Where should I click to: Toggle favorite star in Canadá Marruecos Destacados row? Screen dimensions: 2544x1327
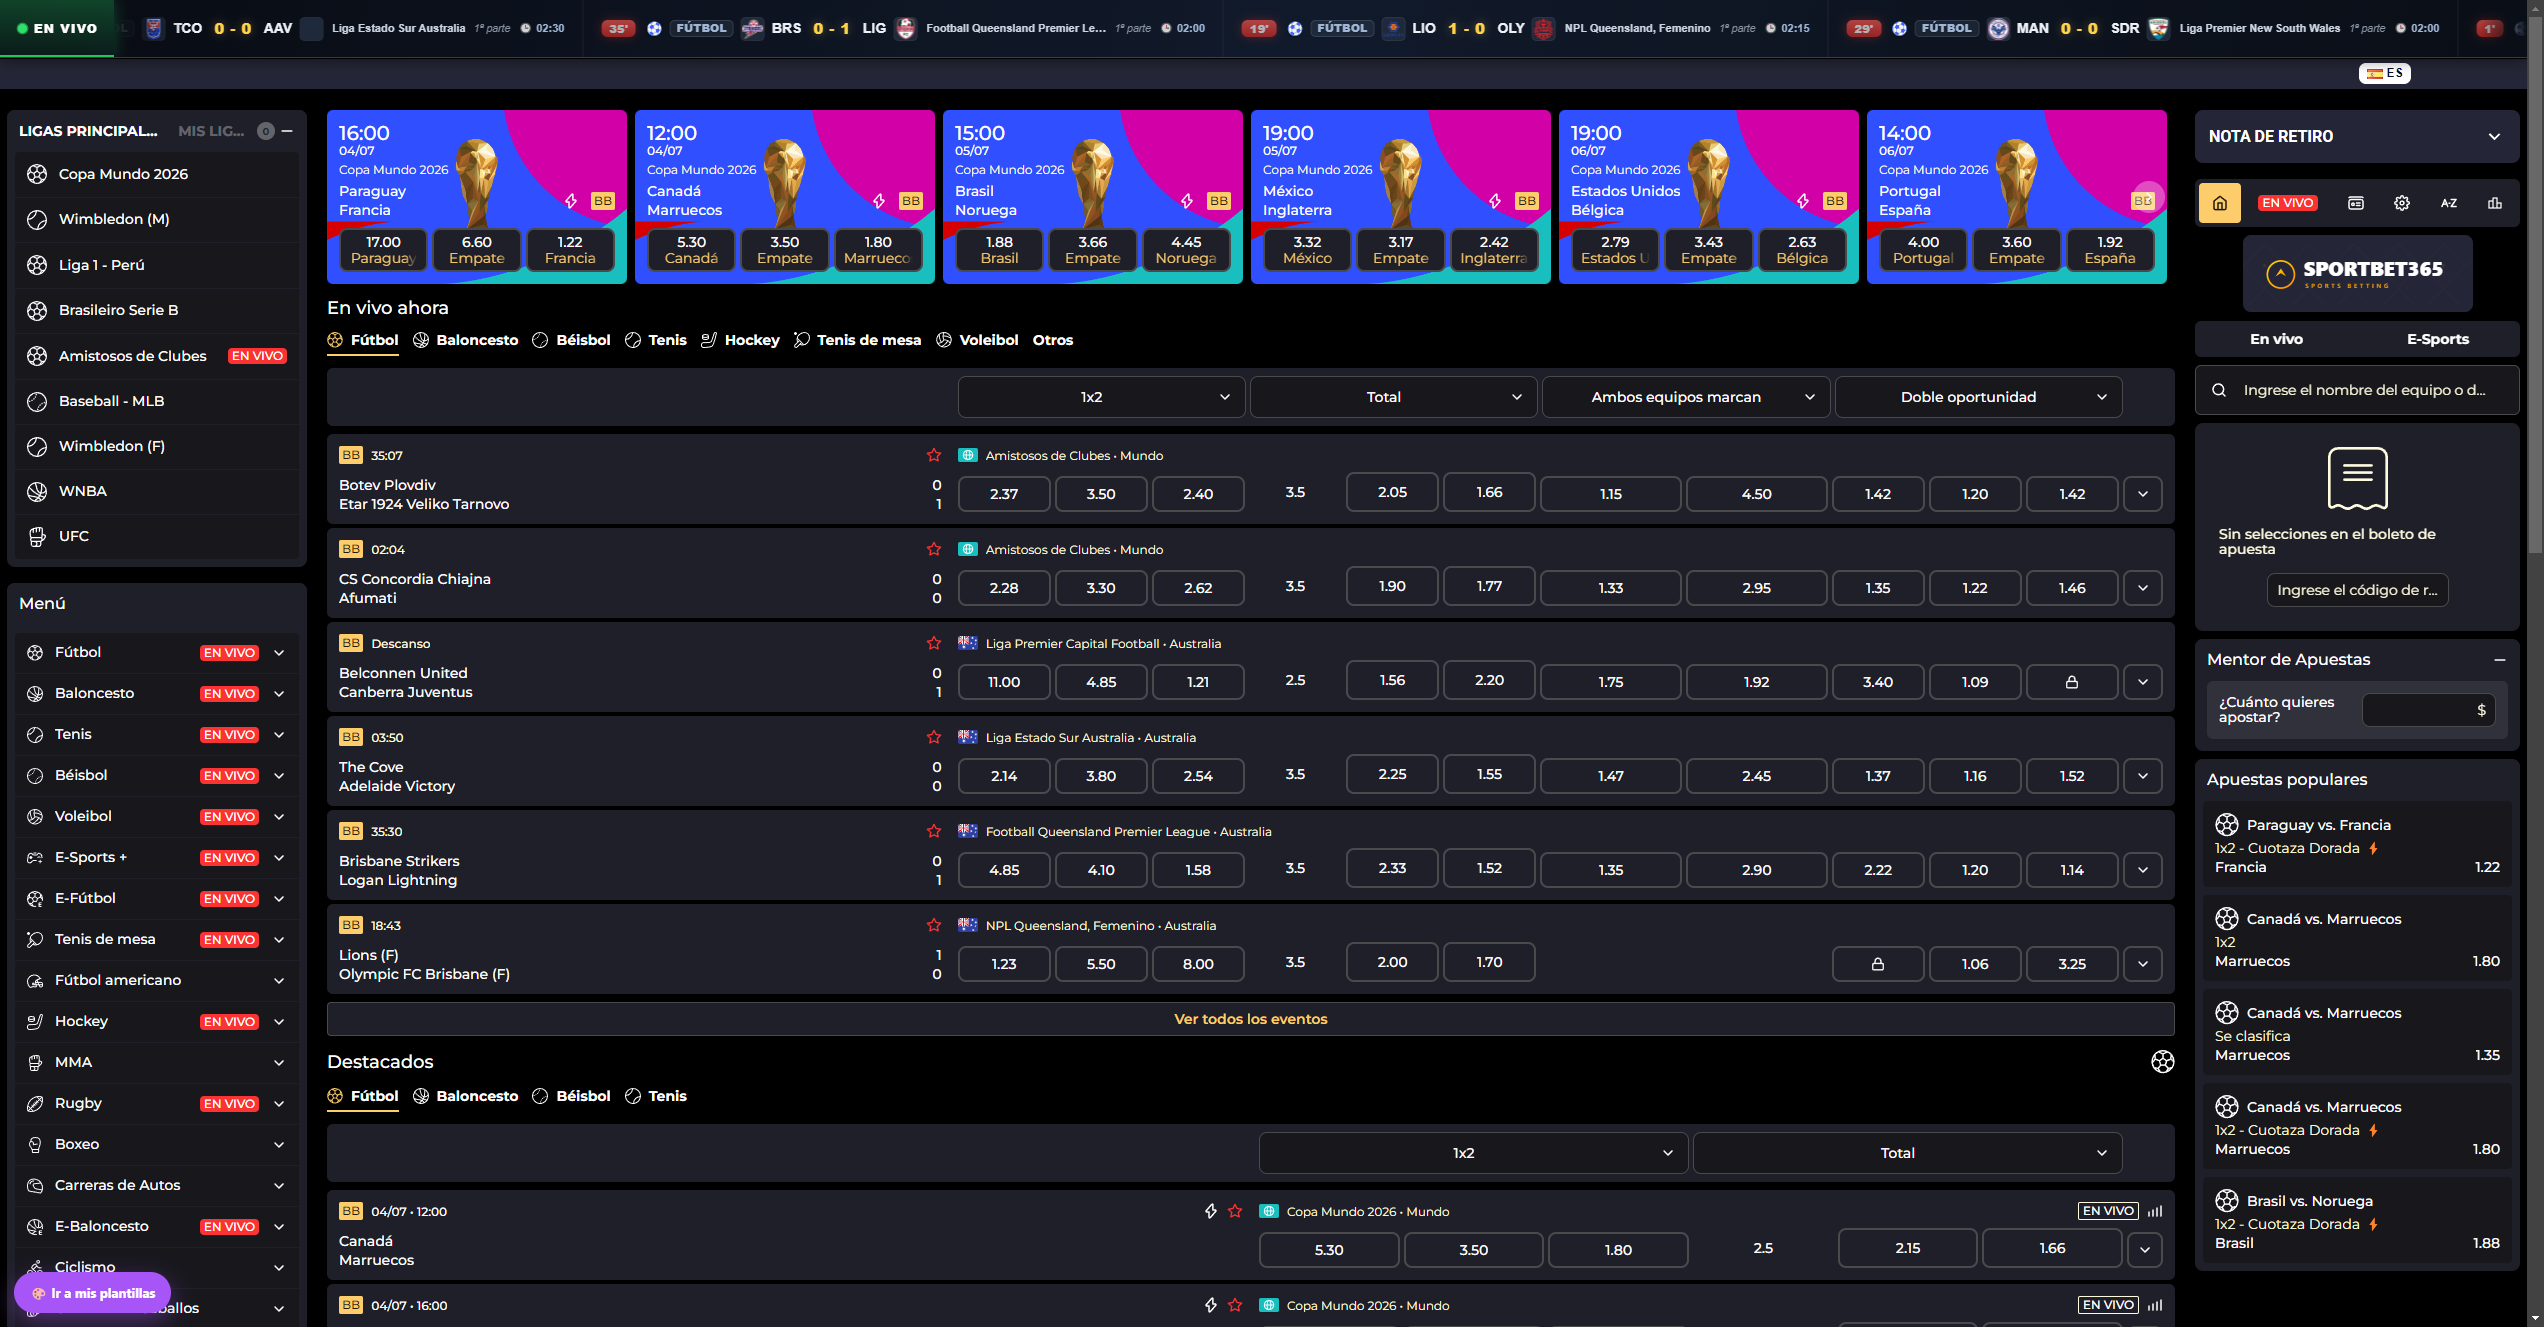(x=1235, y=1211)
